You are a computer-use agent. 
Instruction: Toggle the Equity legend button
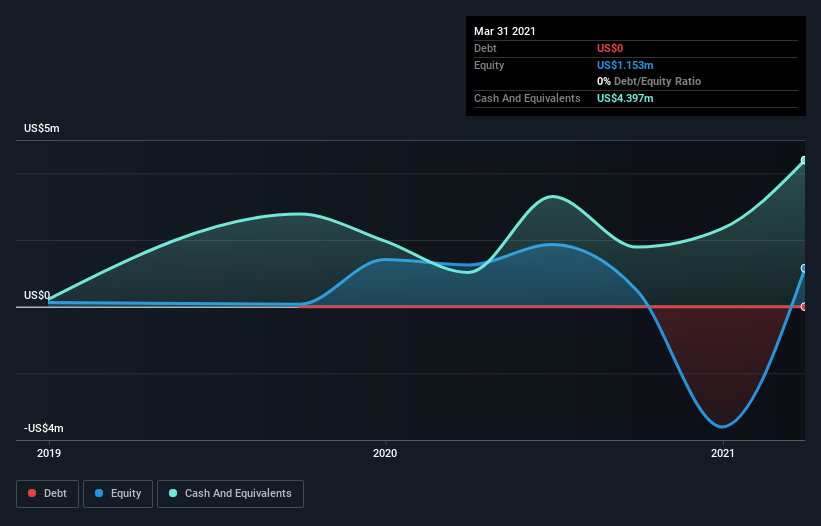pos(118,494)
